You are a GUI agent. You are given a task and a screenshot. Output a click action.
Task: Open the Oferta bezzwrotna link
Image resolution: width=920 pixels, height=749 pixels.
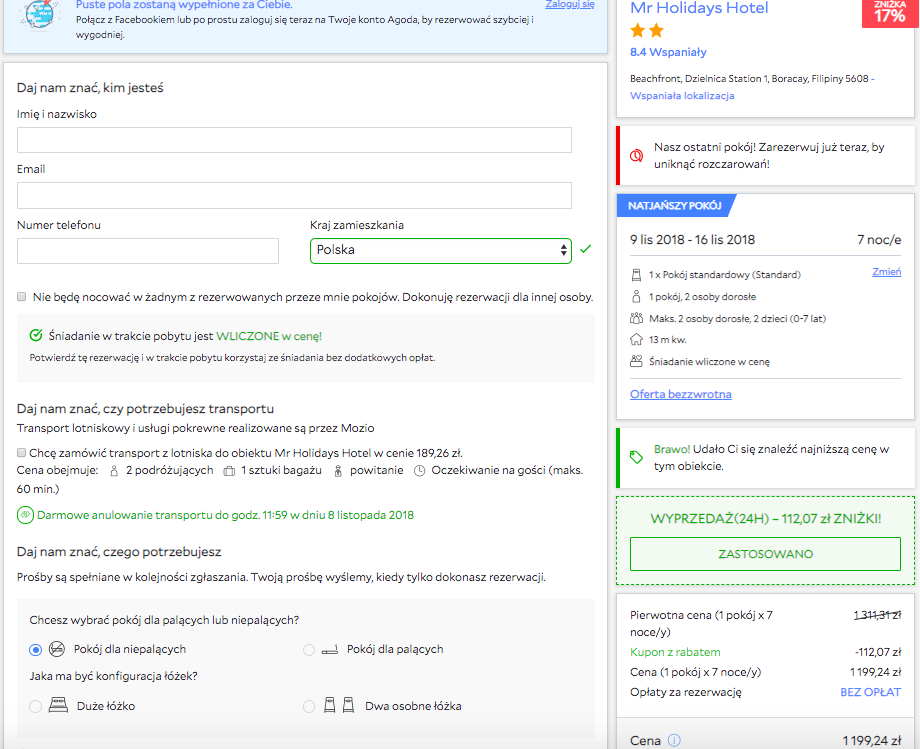tap(680, 394)
